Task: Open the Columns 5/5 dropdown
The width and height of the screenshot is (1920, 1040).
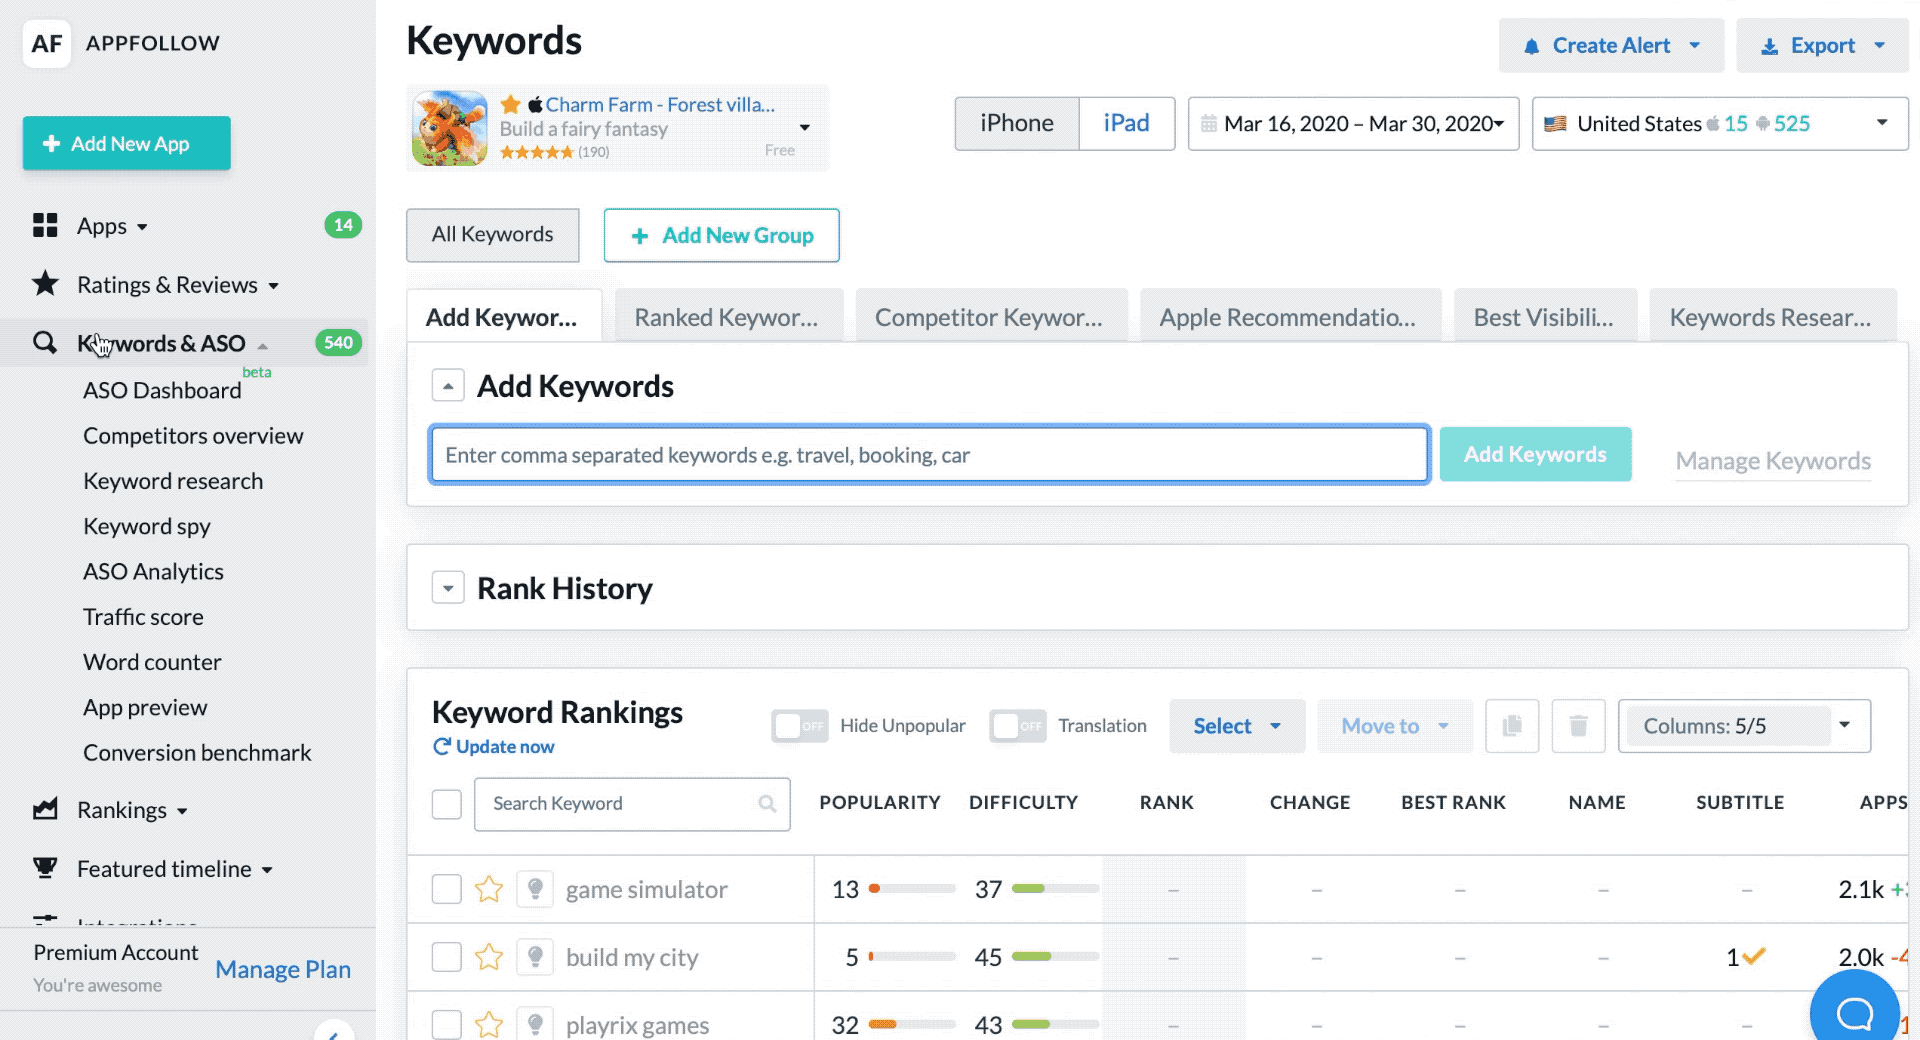Action: 1744,726
